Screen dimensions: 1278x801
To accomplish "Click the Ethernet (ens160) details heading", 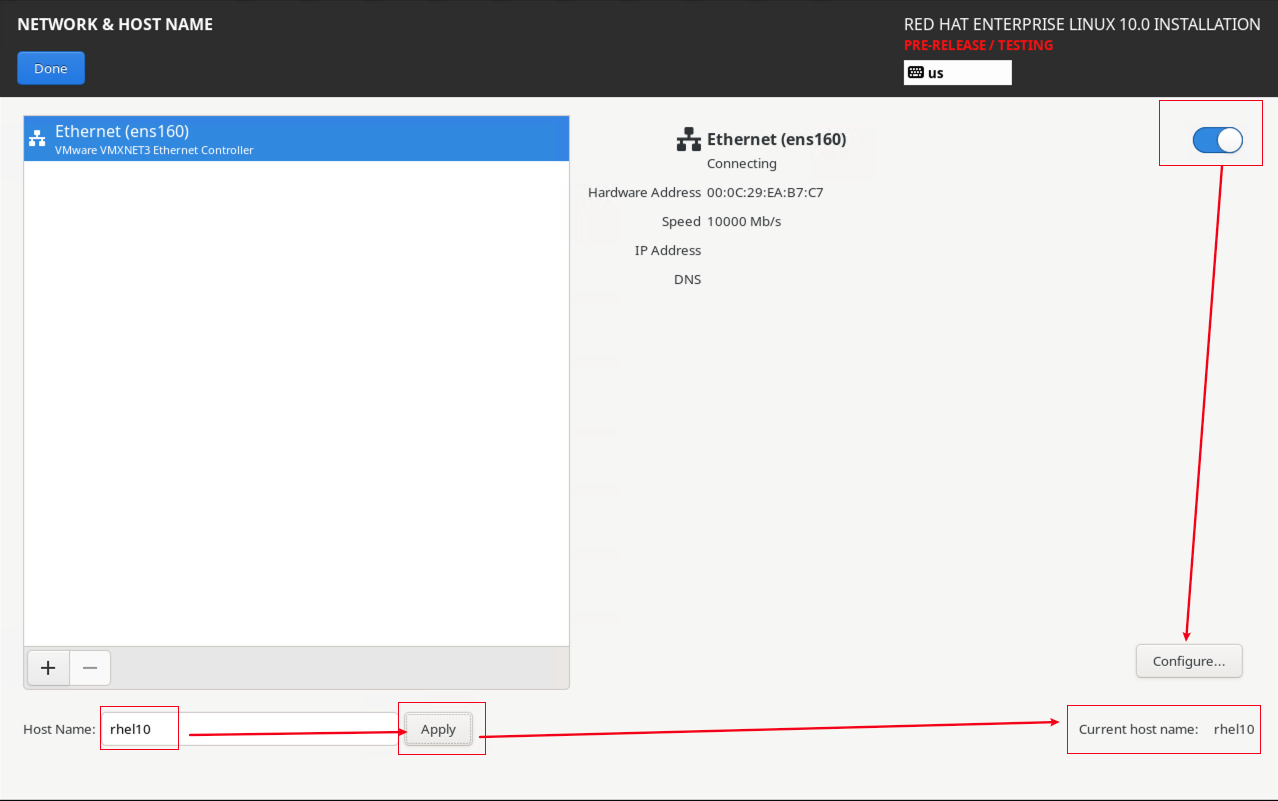I will [777, 139].
